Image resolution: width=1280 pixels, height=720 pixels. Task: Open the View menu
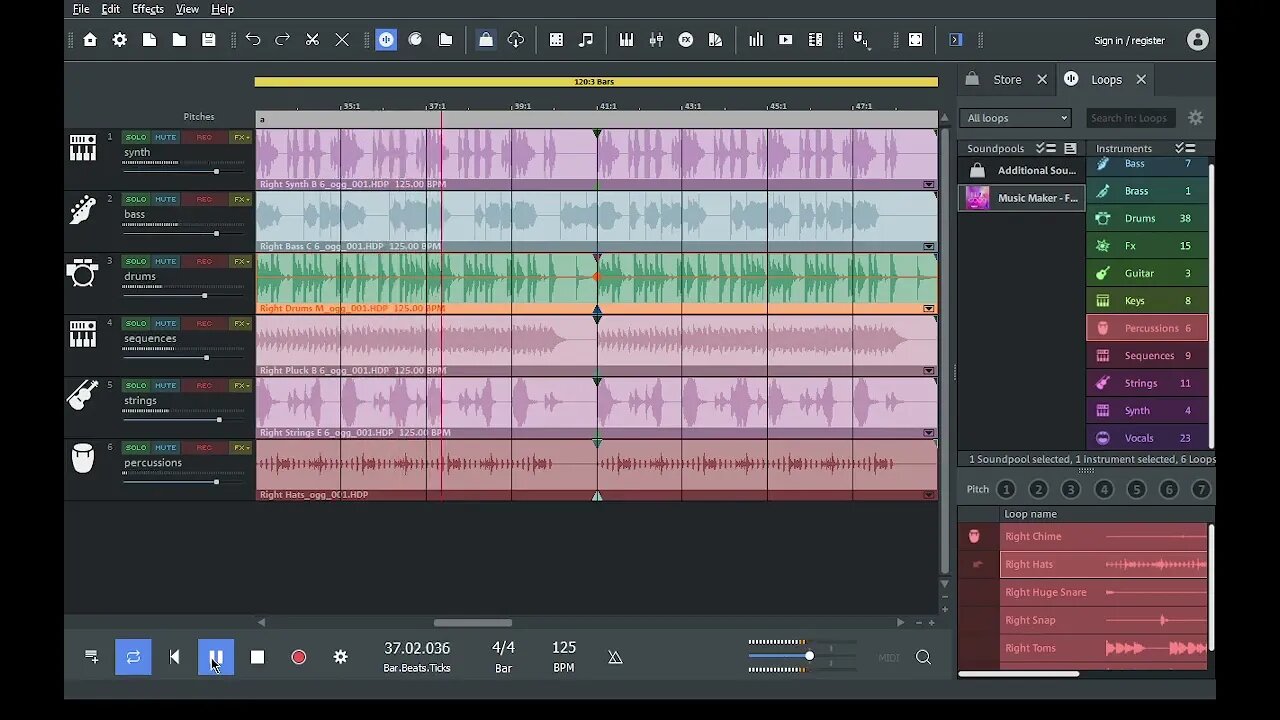coord(187,9)
